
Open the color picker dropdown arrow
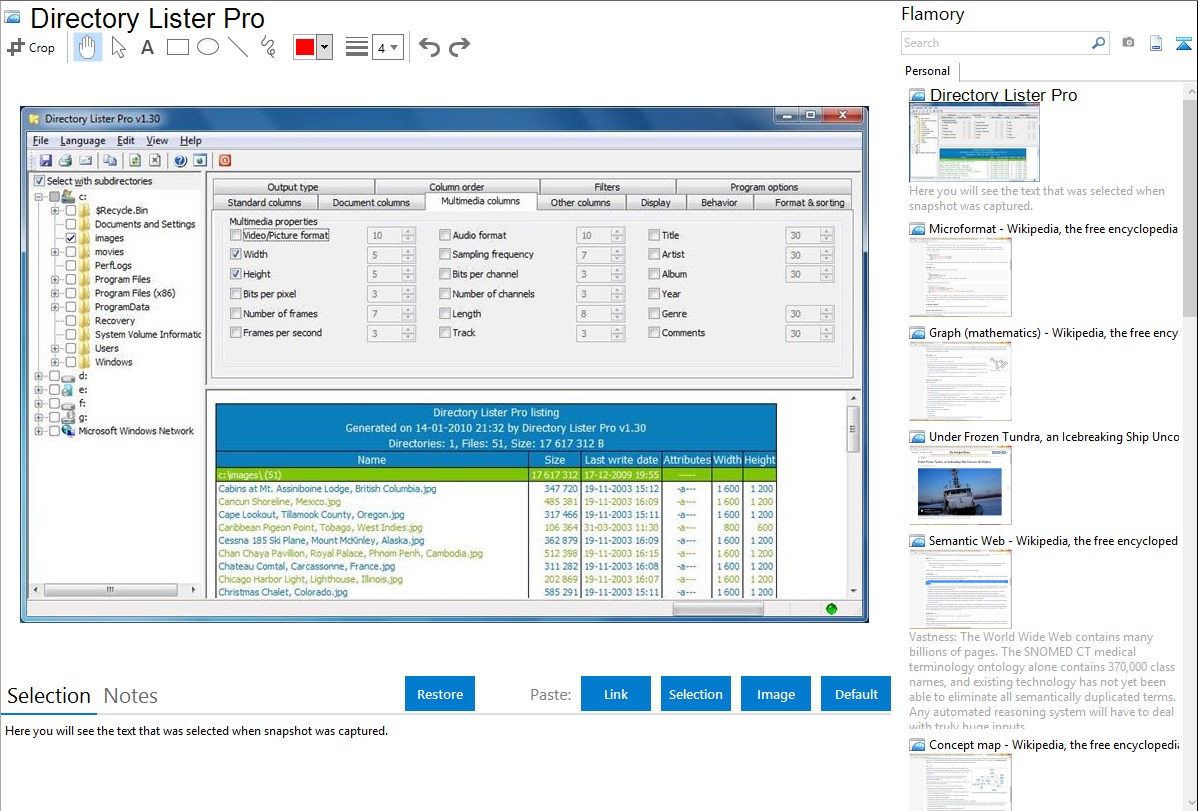click(x=324, y=47)
